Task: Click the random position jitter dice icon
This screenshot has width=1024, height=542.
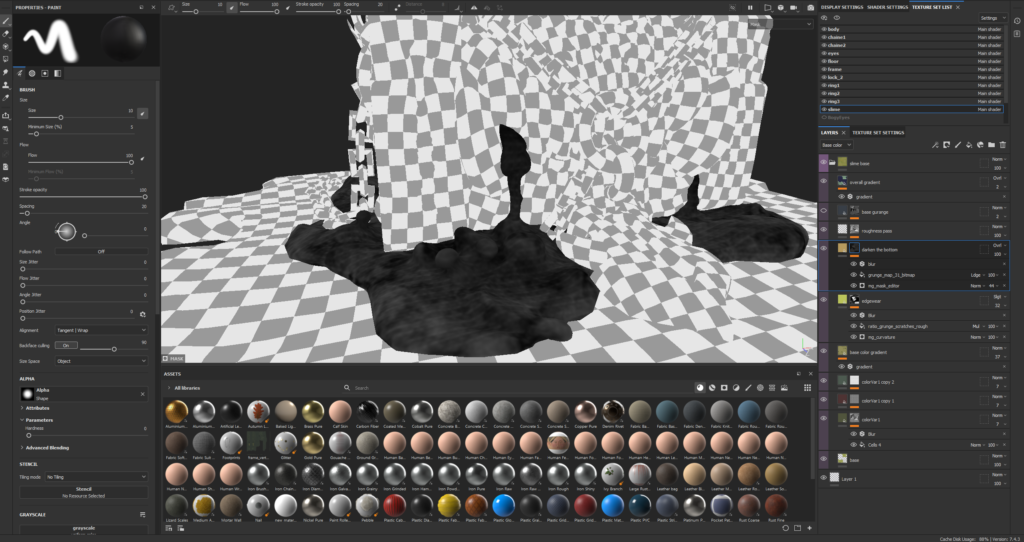Action: coord(142,314)
